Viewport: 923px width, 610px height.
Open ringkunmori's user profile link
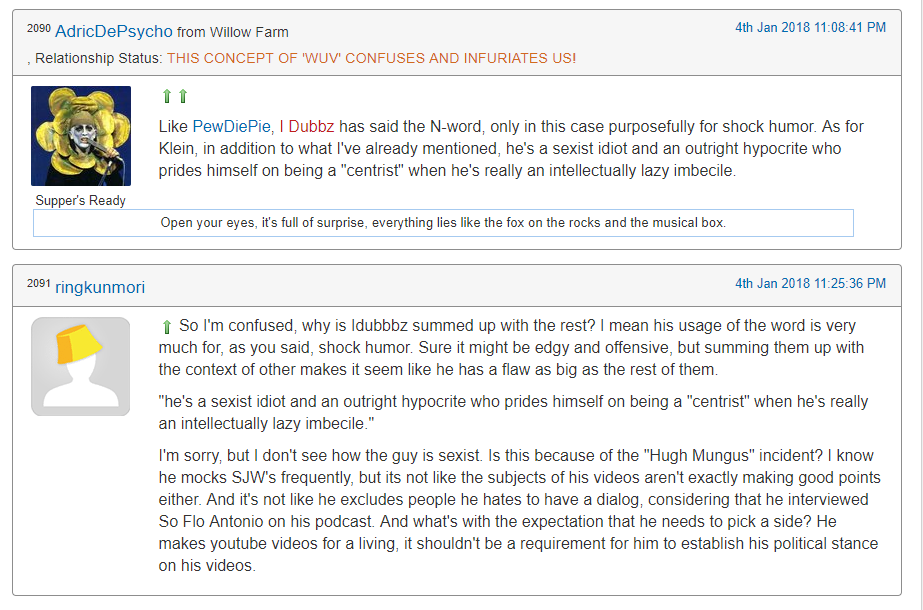click(100, 287)
